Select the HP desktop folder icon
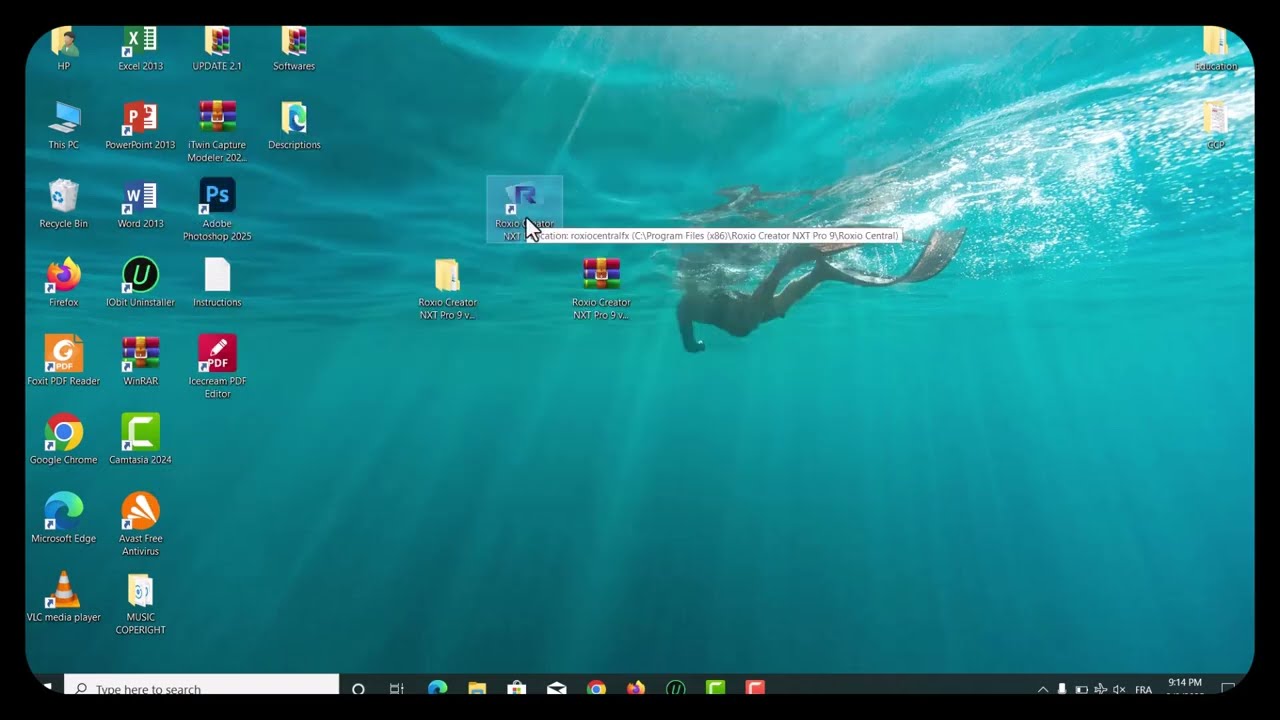Image resolution: width=1280 pixels, height=720 pixels. tap(64, 48)
